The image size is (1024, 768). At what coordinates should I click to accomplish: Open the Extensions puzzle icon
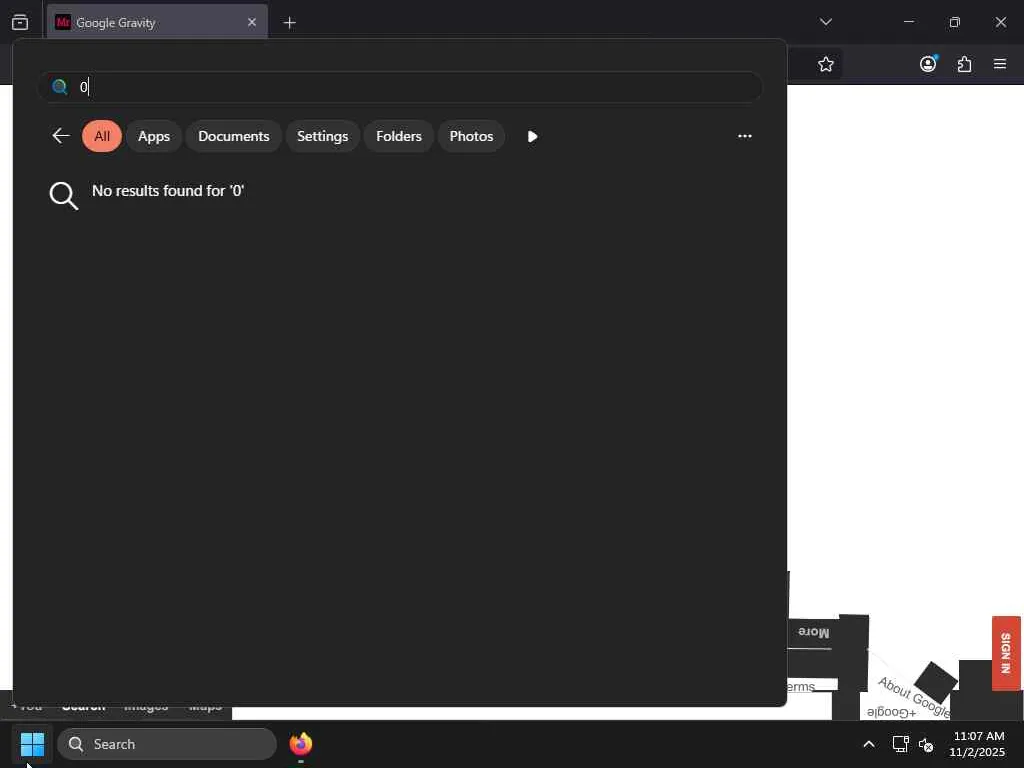click(964, 64)
